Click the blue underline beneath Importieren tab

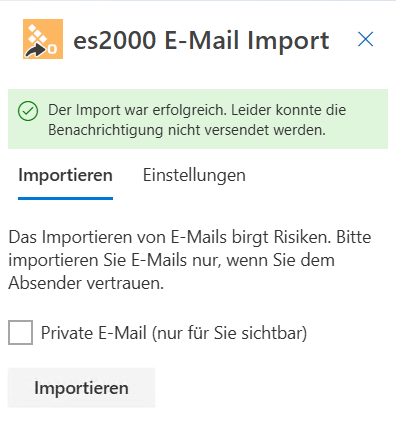[x=65, y=198]
